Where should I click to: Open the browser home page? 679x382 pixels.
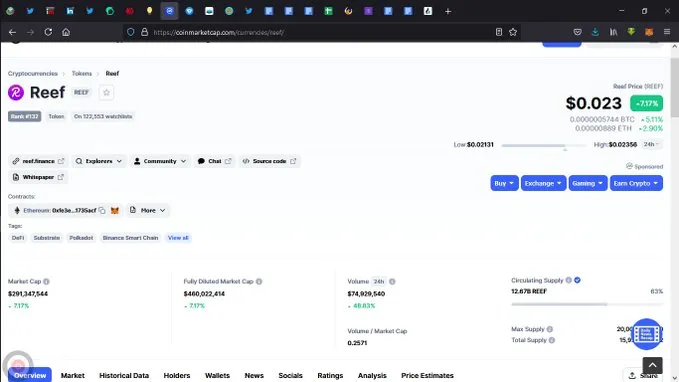pos(66,32)
